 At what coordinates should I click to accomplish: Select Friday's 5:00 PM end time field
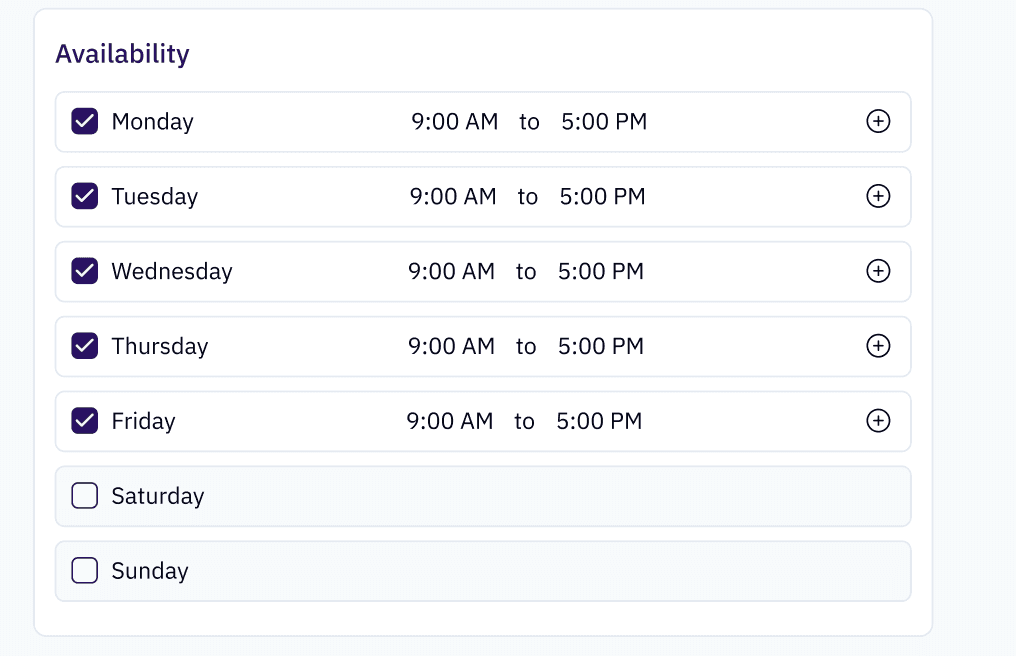coord(599,421)
